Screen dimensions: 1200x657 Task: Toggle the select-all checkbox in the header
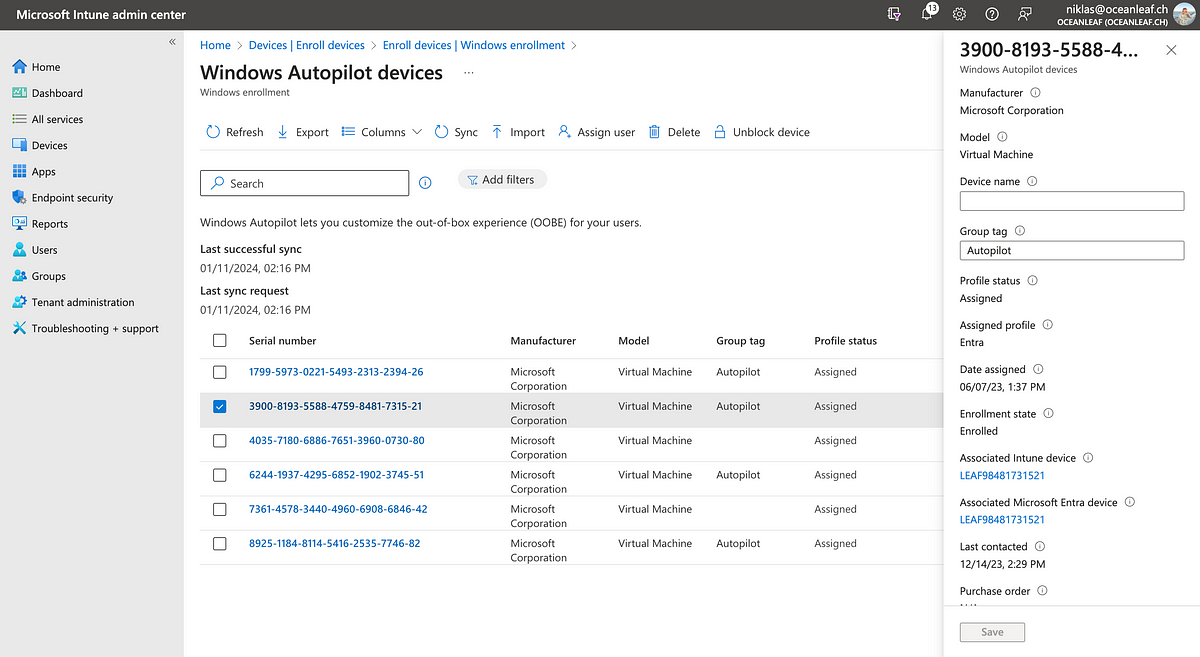pos(220,341)
